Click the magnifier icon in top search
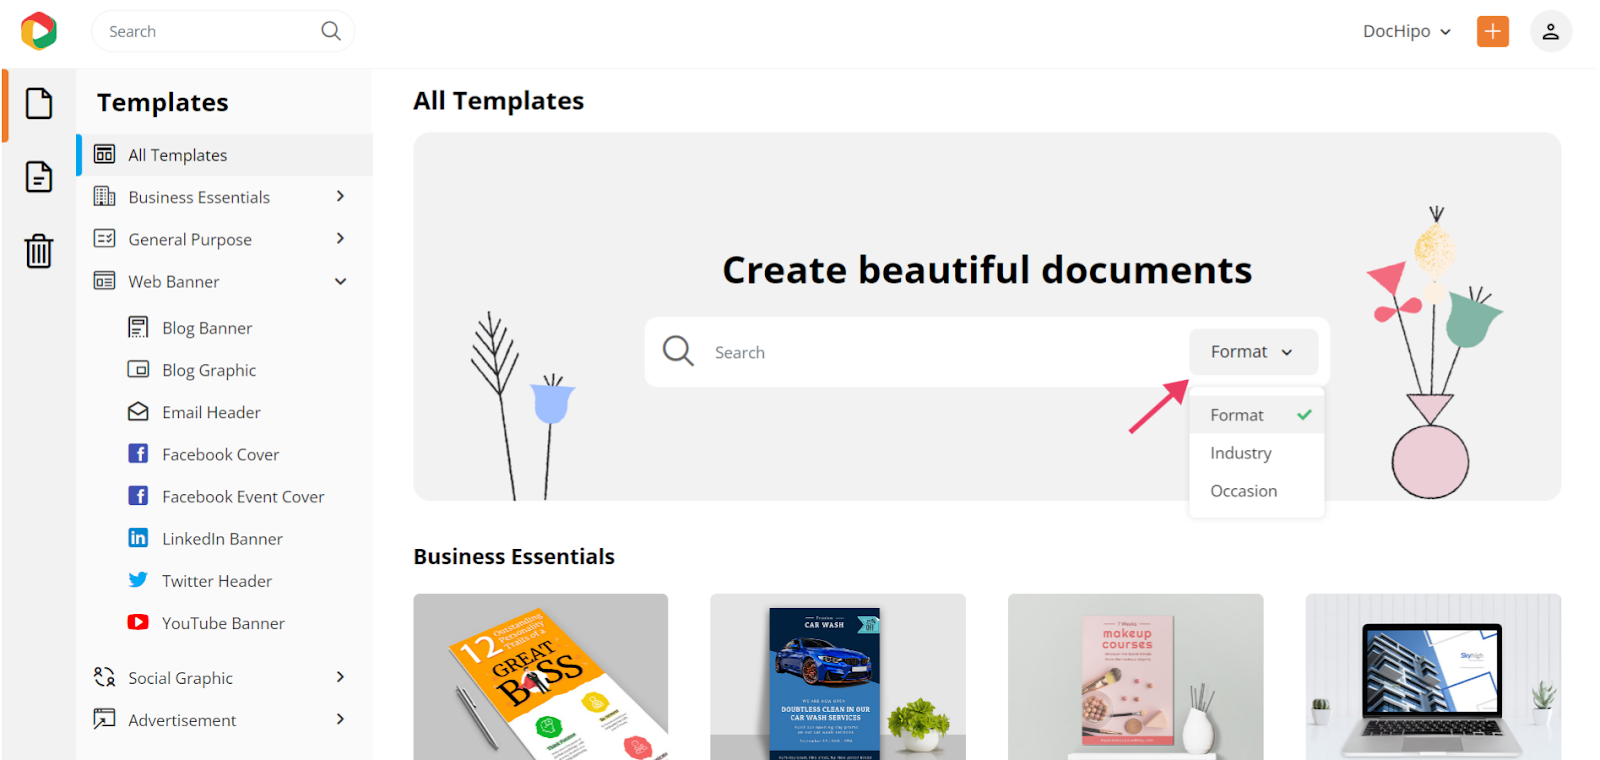Viewport: 1600px width, 760px height. 331,31
